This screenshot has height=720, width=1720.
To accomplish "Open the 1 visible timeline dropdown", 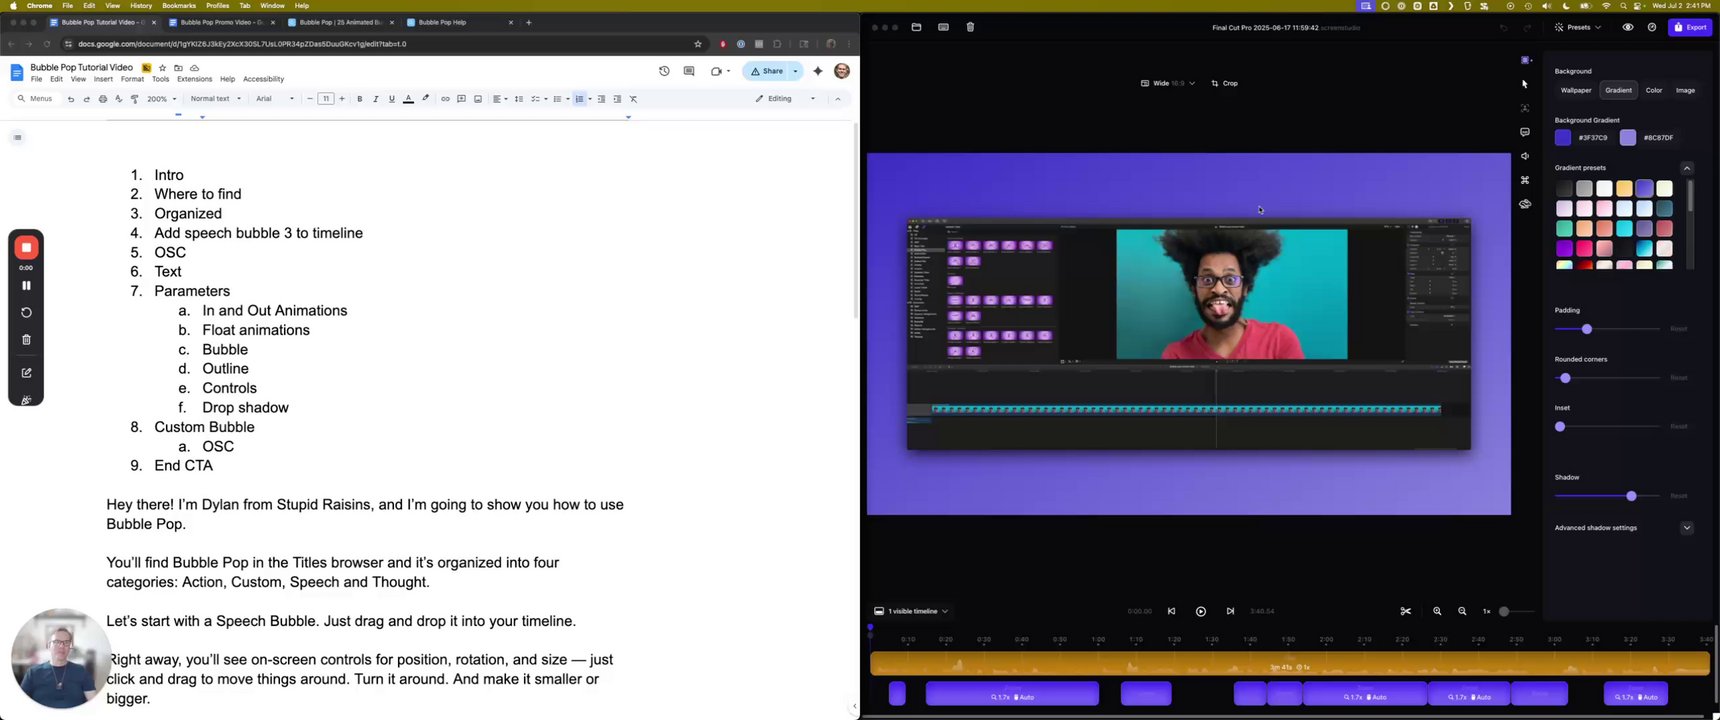I will tap(911, 611).
